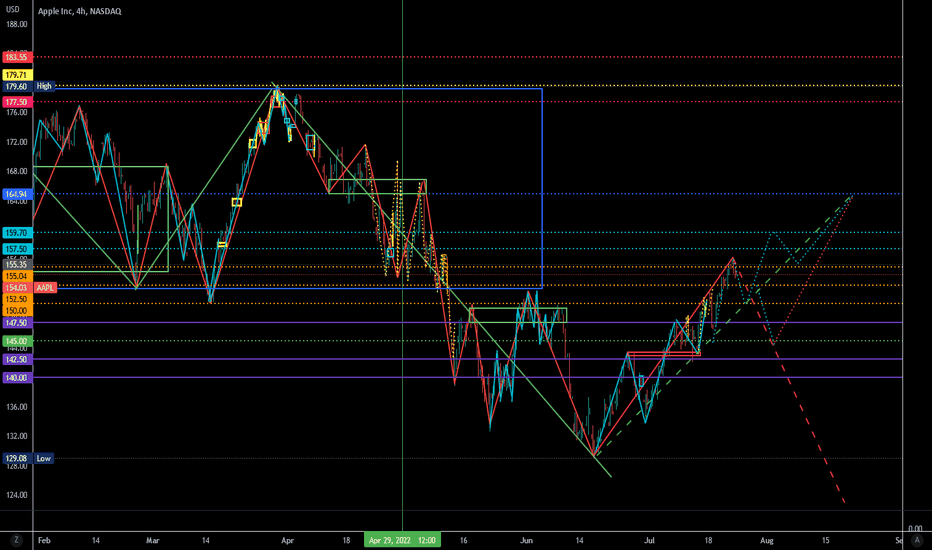Image resolution: width=932 pixels, height=550 pixels.
Task: Click the purple 147.50 price label
Action: coord(17,323)
